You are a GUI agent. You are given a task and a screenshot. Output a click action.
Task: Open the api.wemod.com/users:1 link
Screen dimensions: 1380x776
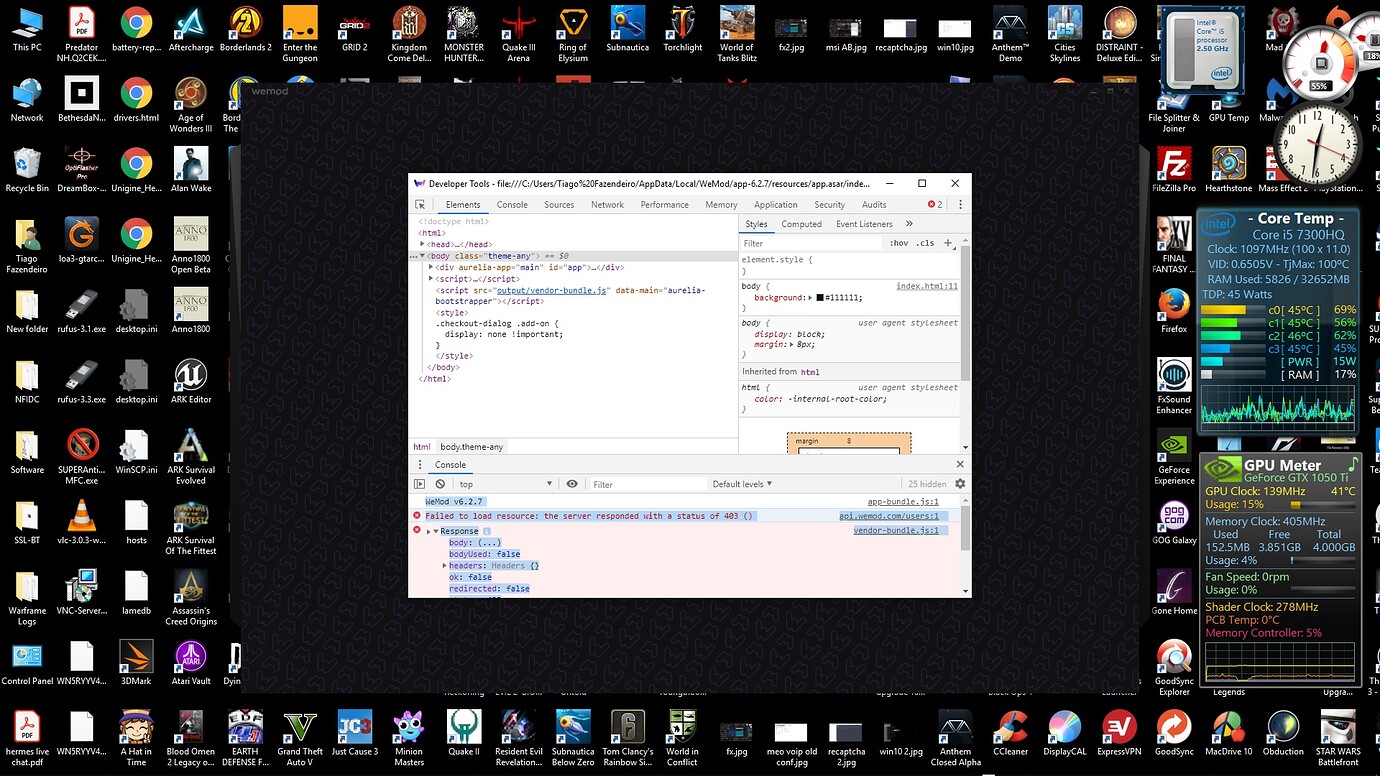(889, 516)
